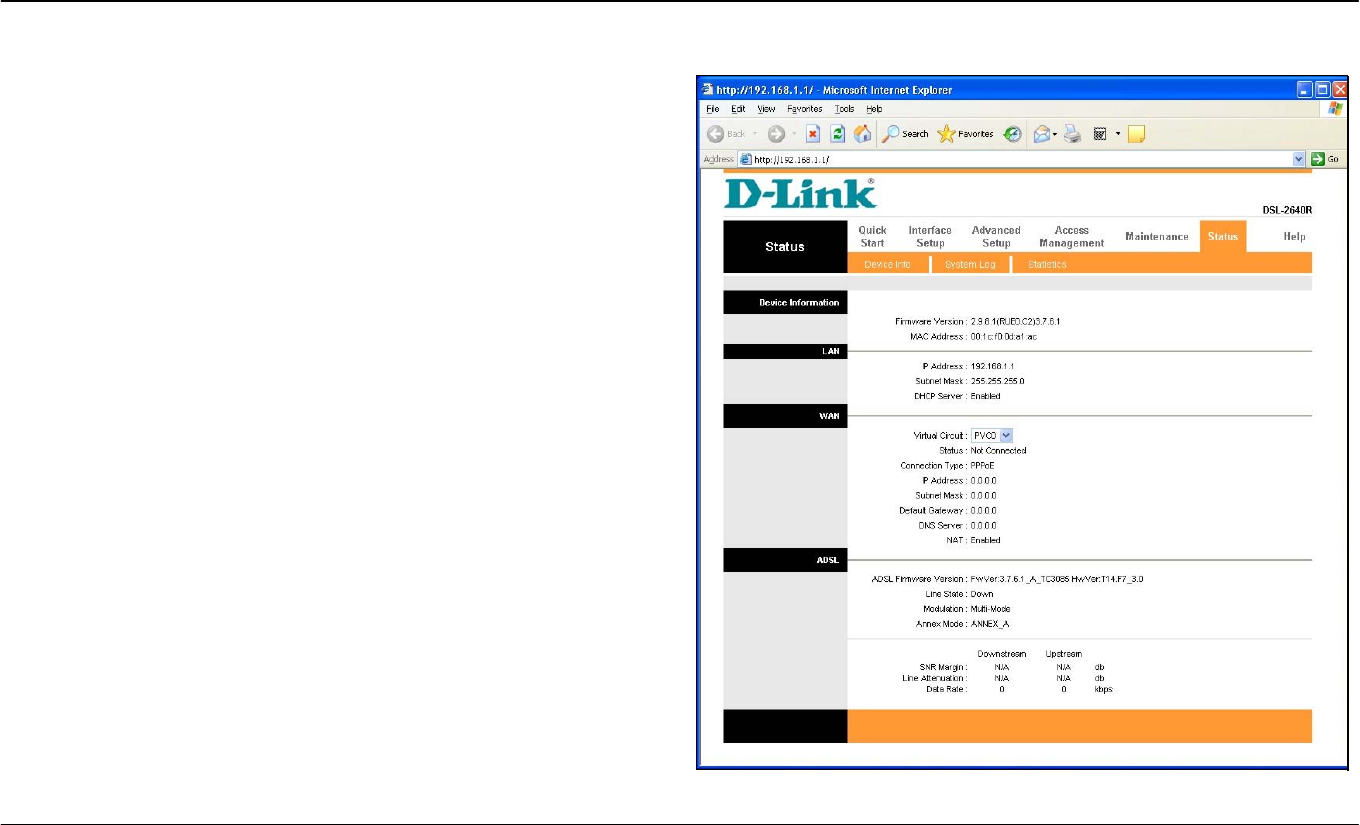The image size is (1360, 825).
Task: Open the Search pane
Action: point(905,134)
